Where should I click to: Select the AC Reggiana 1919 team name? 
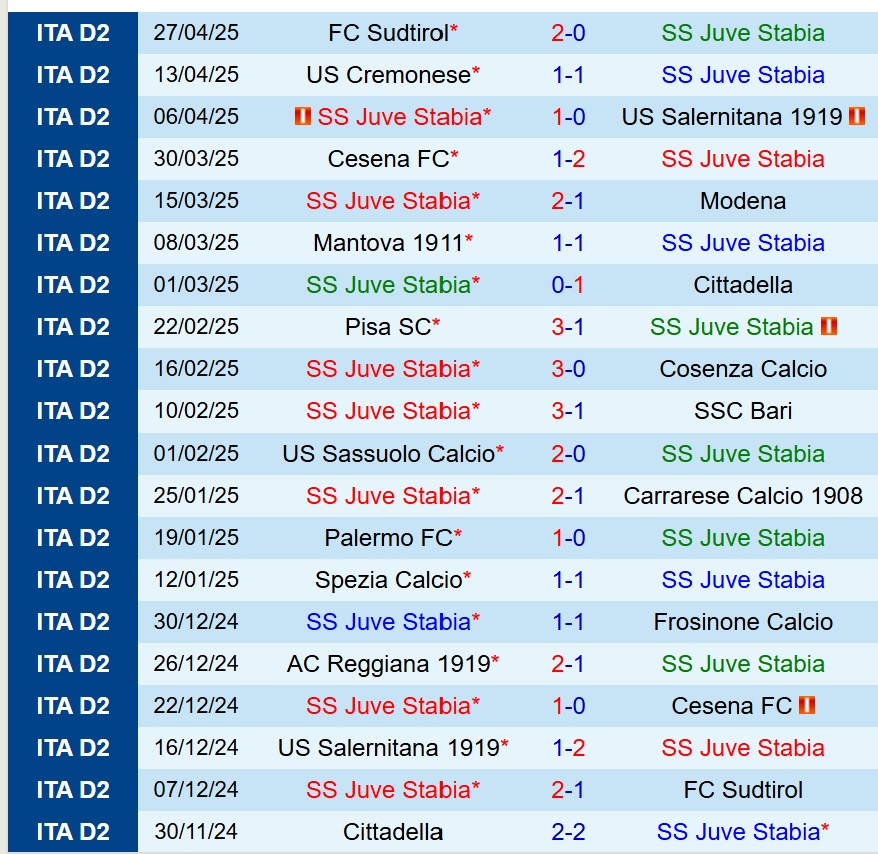[388, 664]
